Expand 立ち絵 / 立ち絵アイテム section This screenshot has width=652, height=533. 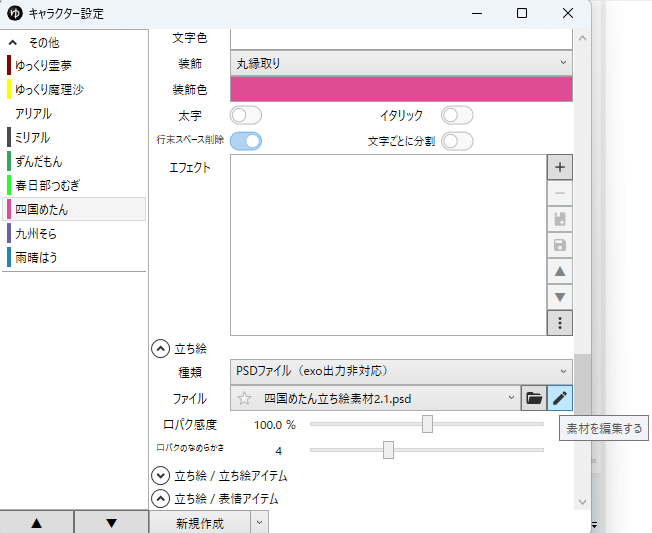click(x=161, y=475)
